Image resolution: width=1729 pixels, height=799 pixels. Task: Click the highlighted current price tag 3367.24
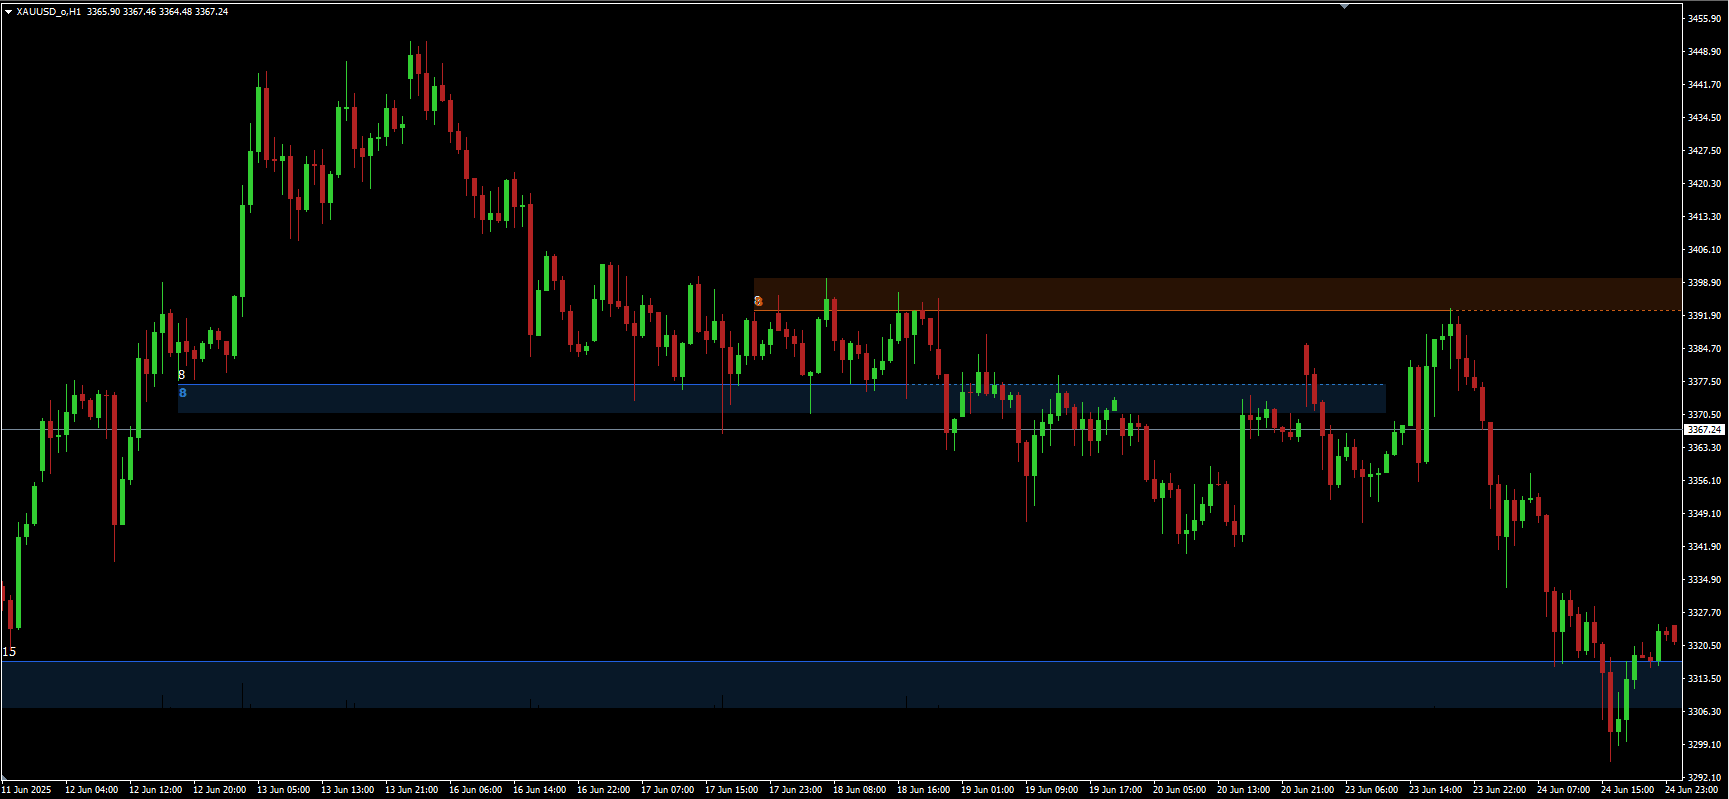coord(1704,430)
